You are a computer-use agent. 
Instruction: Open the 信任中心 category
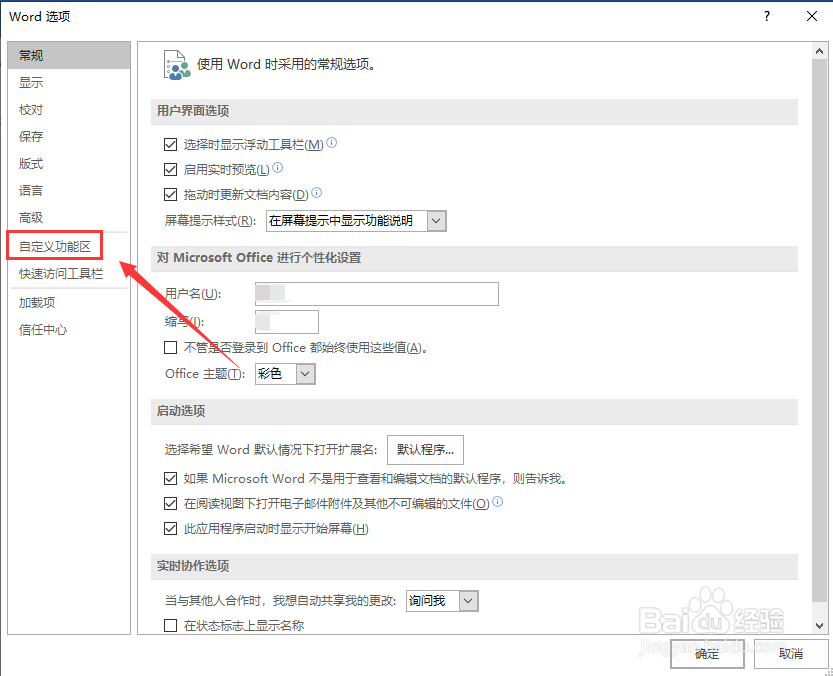pyautogui.click(x=69, y=329)
